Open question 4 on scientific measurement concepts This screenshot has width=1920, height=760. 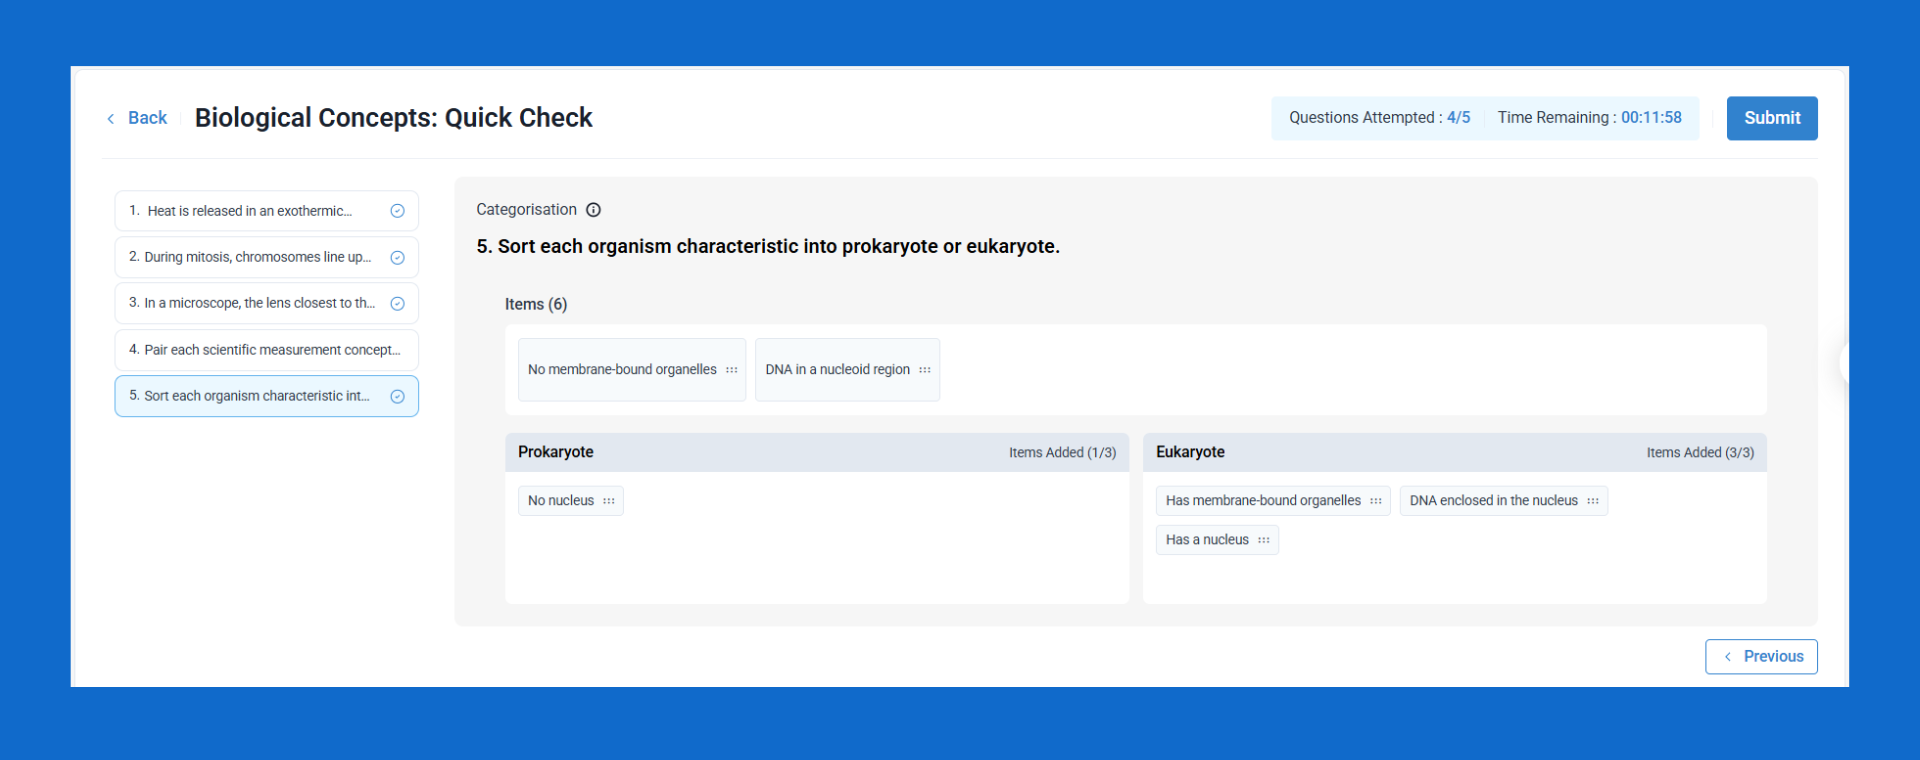point(267,350)
